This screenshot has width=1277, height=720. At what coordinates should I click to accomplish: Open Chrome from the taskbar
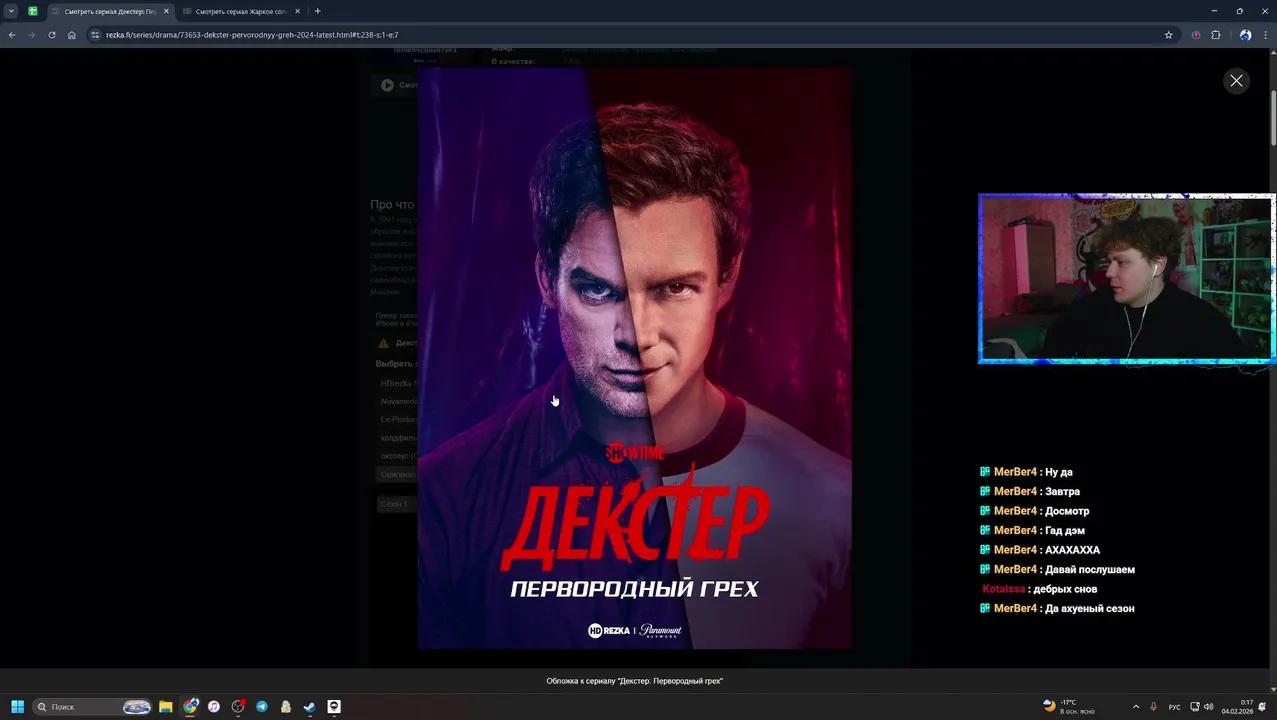pos(190,706)
